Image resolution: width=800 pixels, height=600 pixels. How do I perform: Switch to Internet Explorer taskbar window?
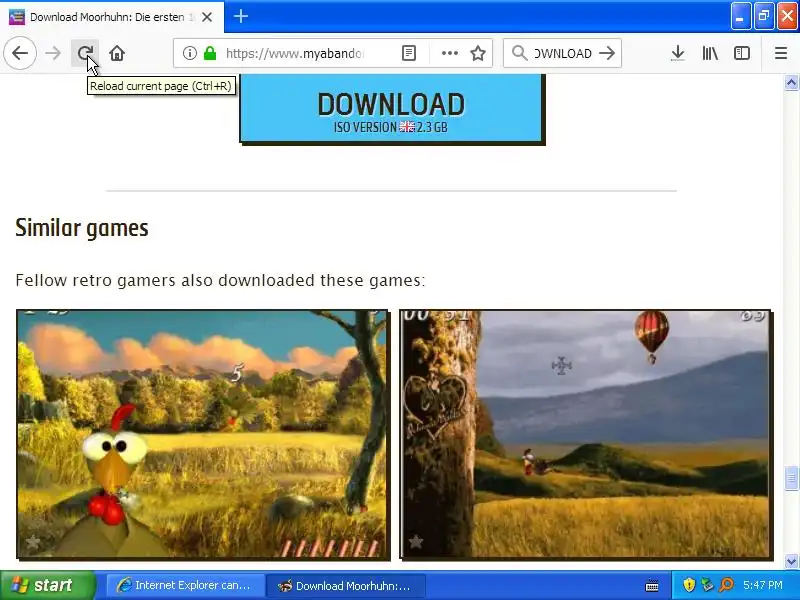[185, 585]
